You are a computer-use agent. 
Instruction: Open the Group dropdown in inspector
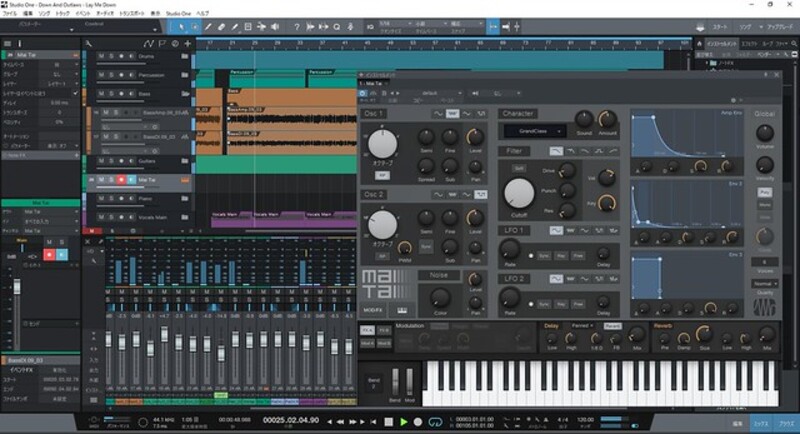coord(60,74)
